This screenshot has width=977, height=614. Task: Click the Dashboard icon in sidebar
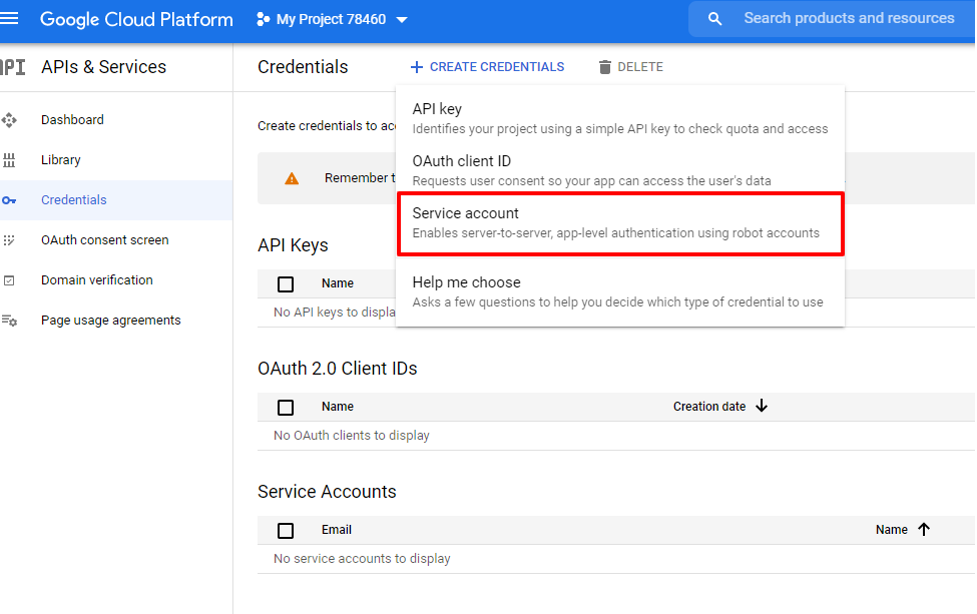point(9,120)
